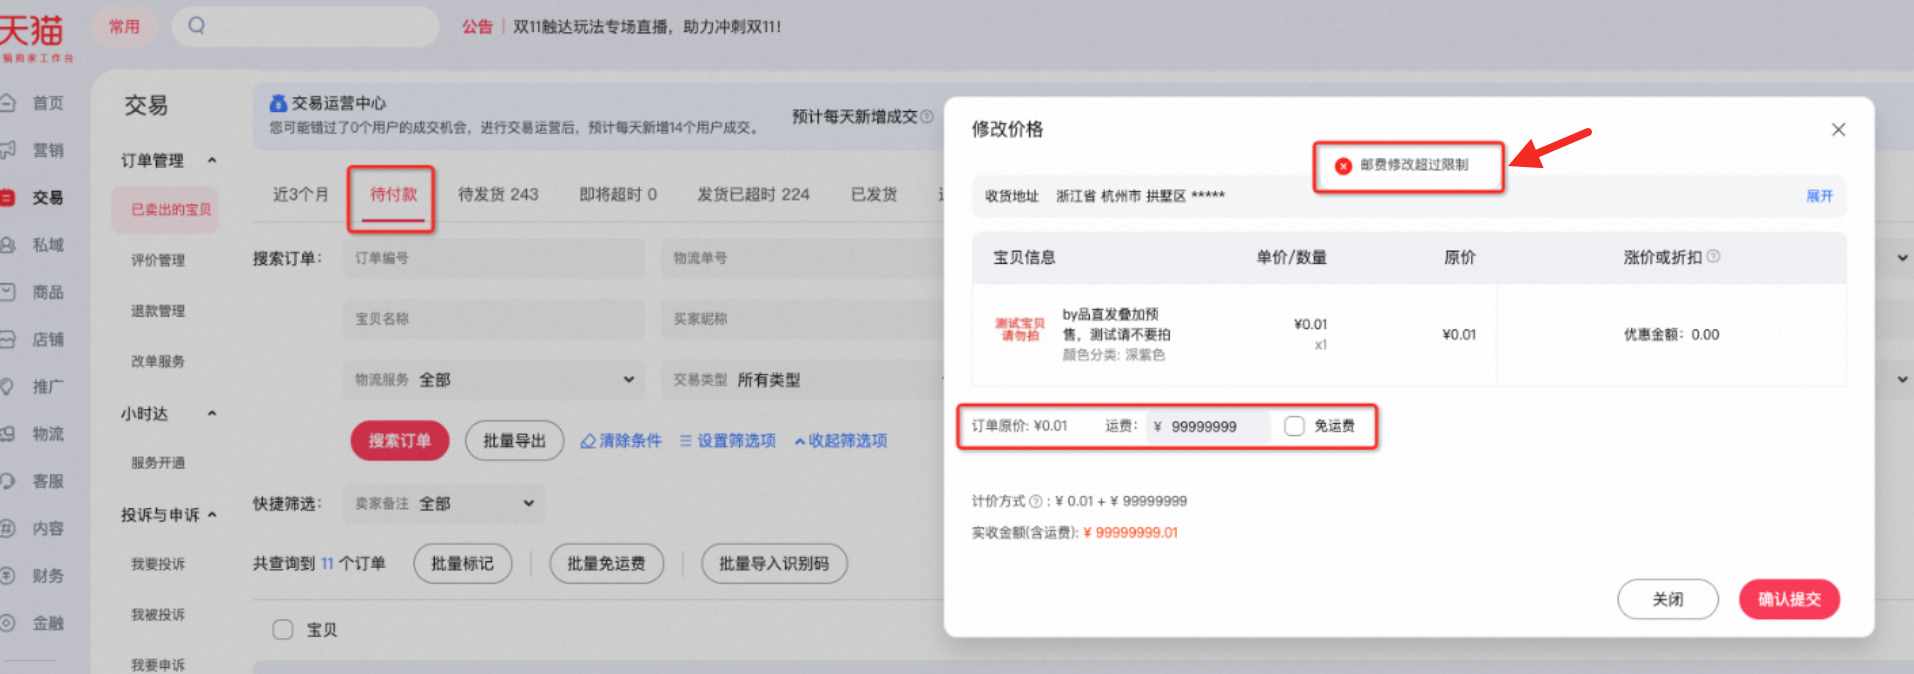Click the 清除条件 link
Viewport: 1914px width, 674px height.
point(621,441)
